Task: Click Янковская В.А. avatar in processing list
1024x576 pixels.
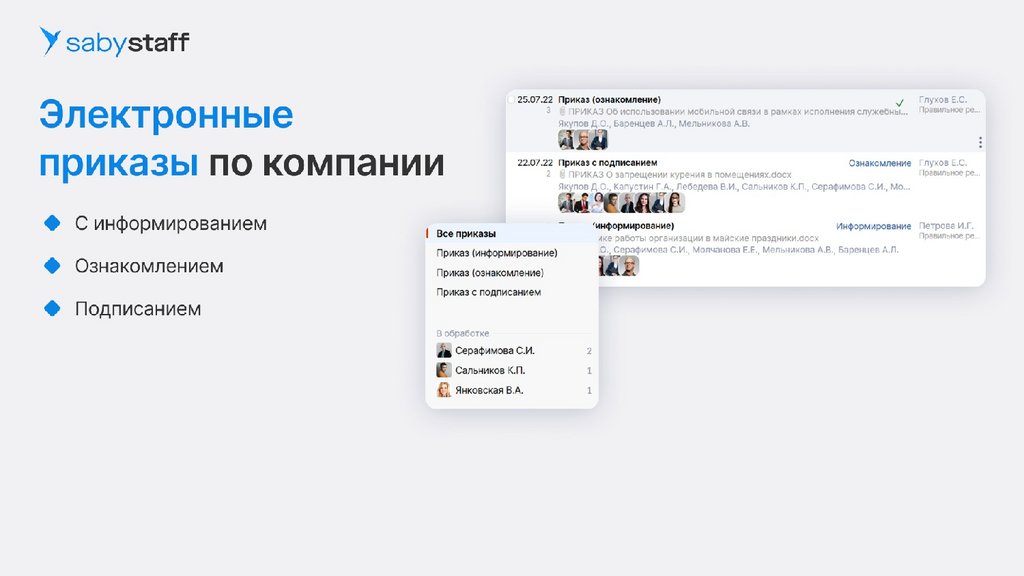Action: pos(444,390)
